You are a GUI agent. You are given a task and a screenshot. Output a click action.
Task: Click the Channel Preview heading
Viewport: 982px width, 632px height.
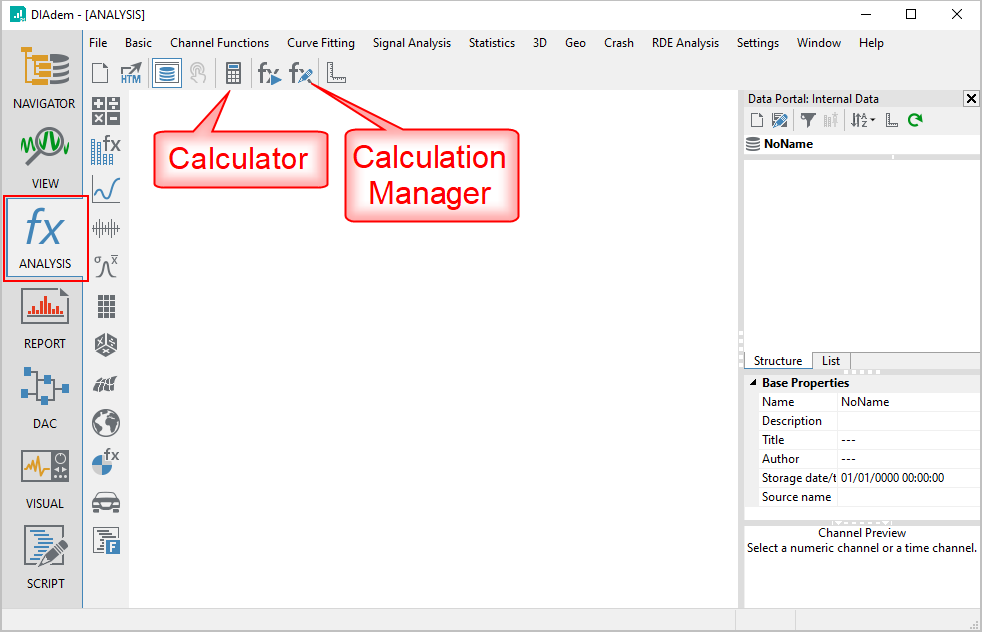pyautogui.click(x=862, y=533)
